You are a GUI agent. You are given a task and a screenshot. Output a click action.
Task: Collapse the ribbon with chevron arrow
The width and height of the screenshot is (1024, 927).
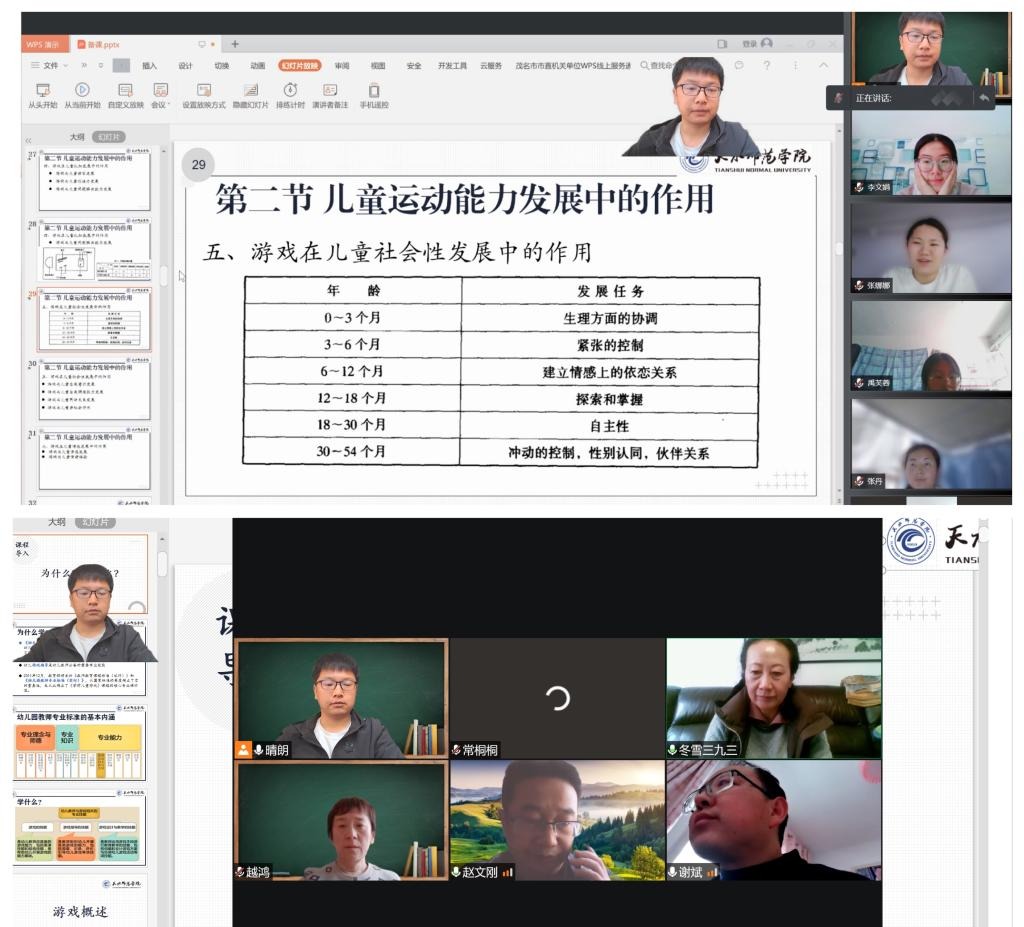click(x=824, y=65)
